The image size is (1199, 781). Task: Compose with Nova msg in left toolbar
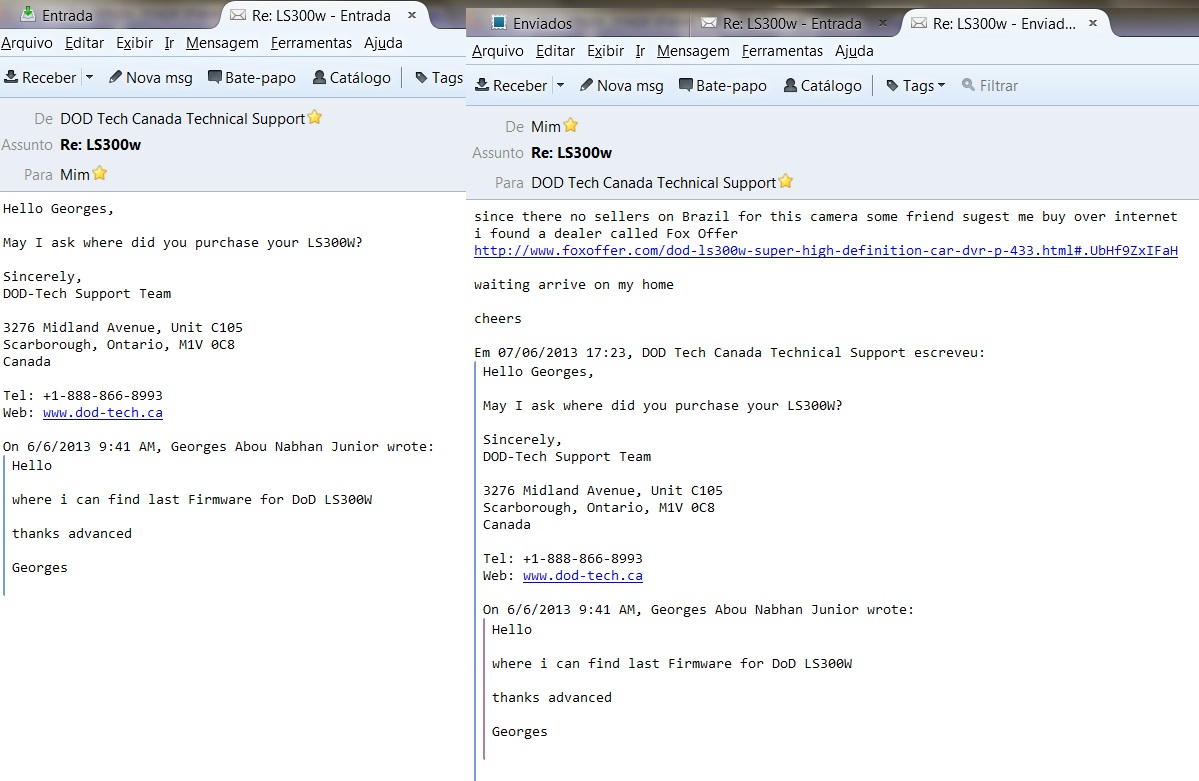click(151, 77)
